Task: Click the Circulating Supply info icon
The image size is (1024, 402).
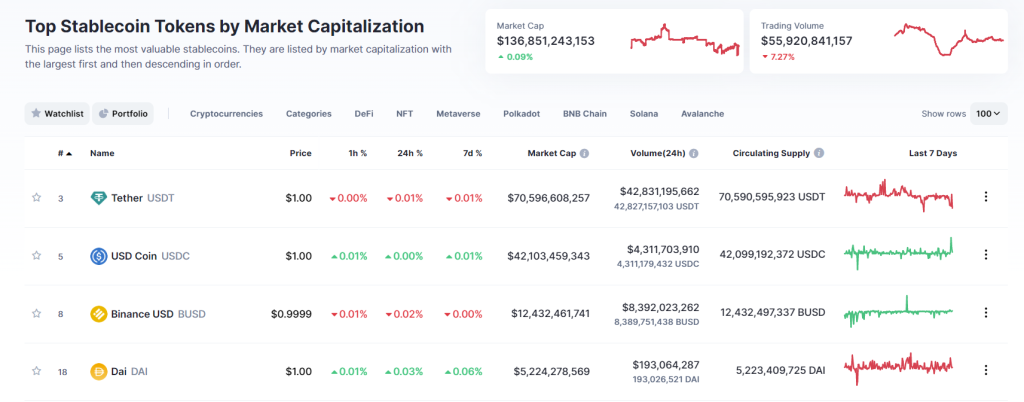Action: coord(819,153)
